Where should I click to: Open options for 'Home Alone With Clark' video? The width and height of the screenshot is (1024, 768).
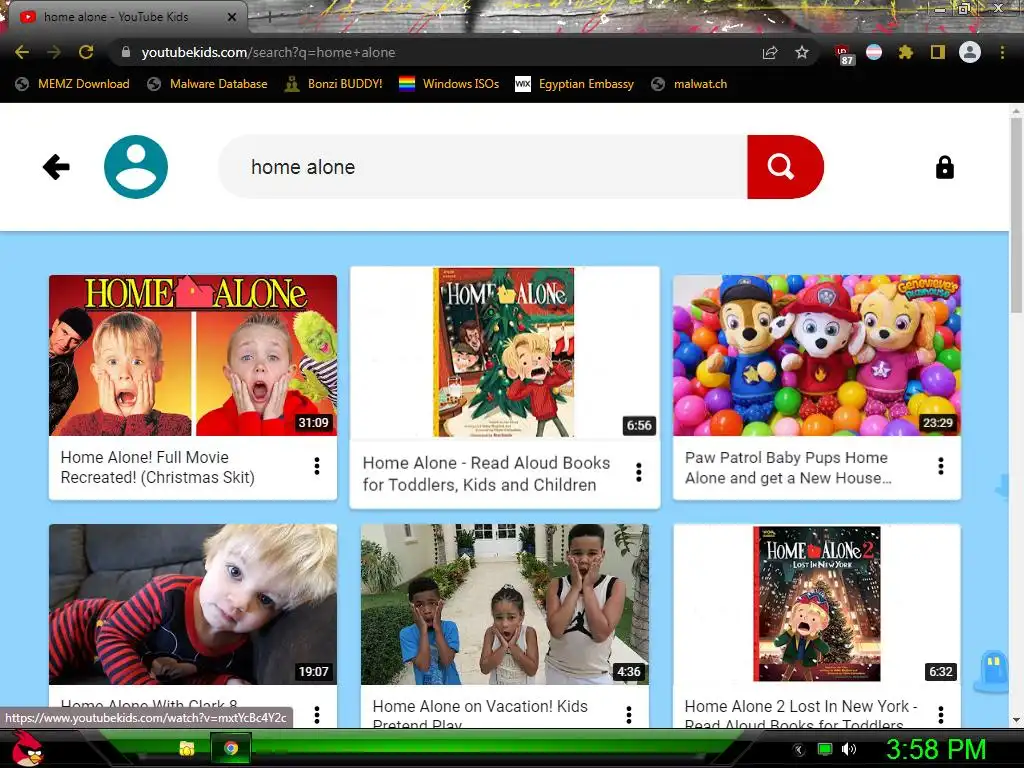coord(317,715)
